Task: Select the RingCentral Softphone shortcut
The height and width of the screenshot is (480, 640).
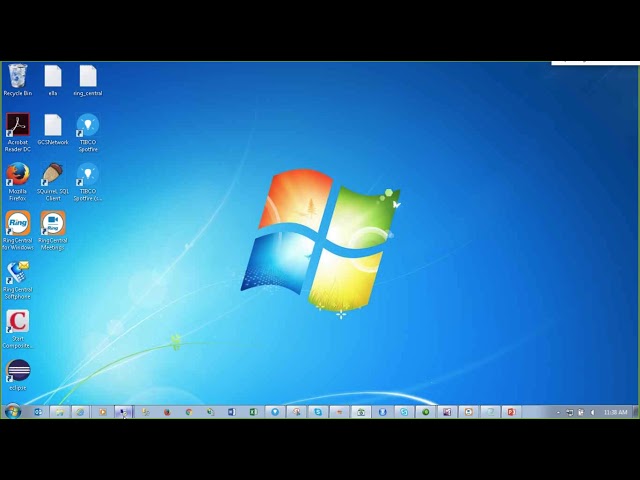Action: tap(18, 280)
